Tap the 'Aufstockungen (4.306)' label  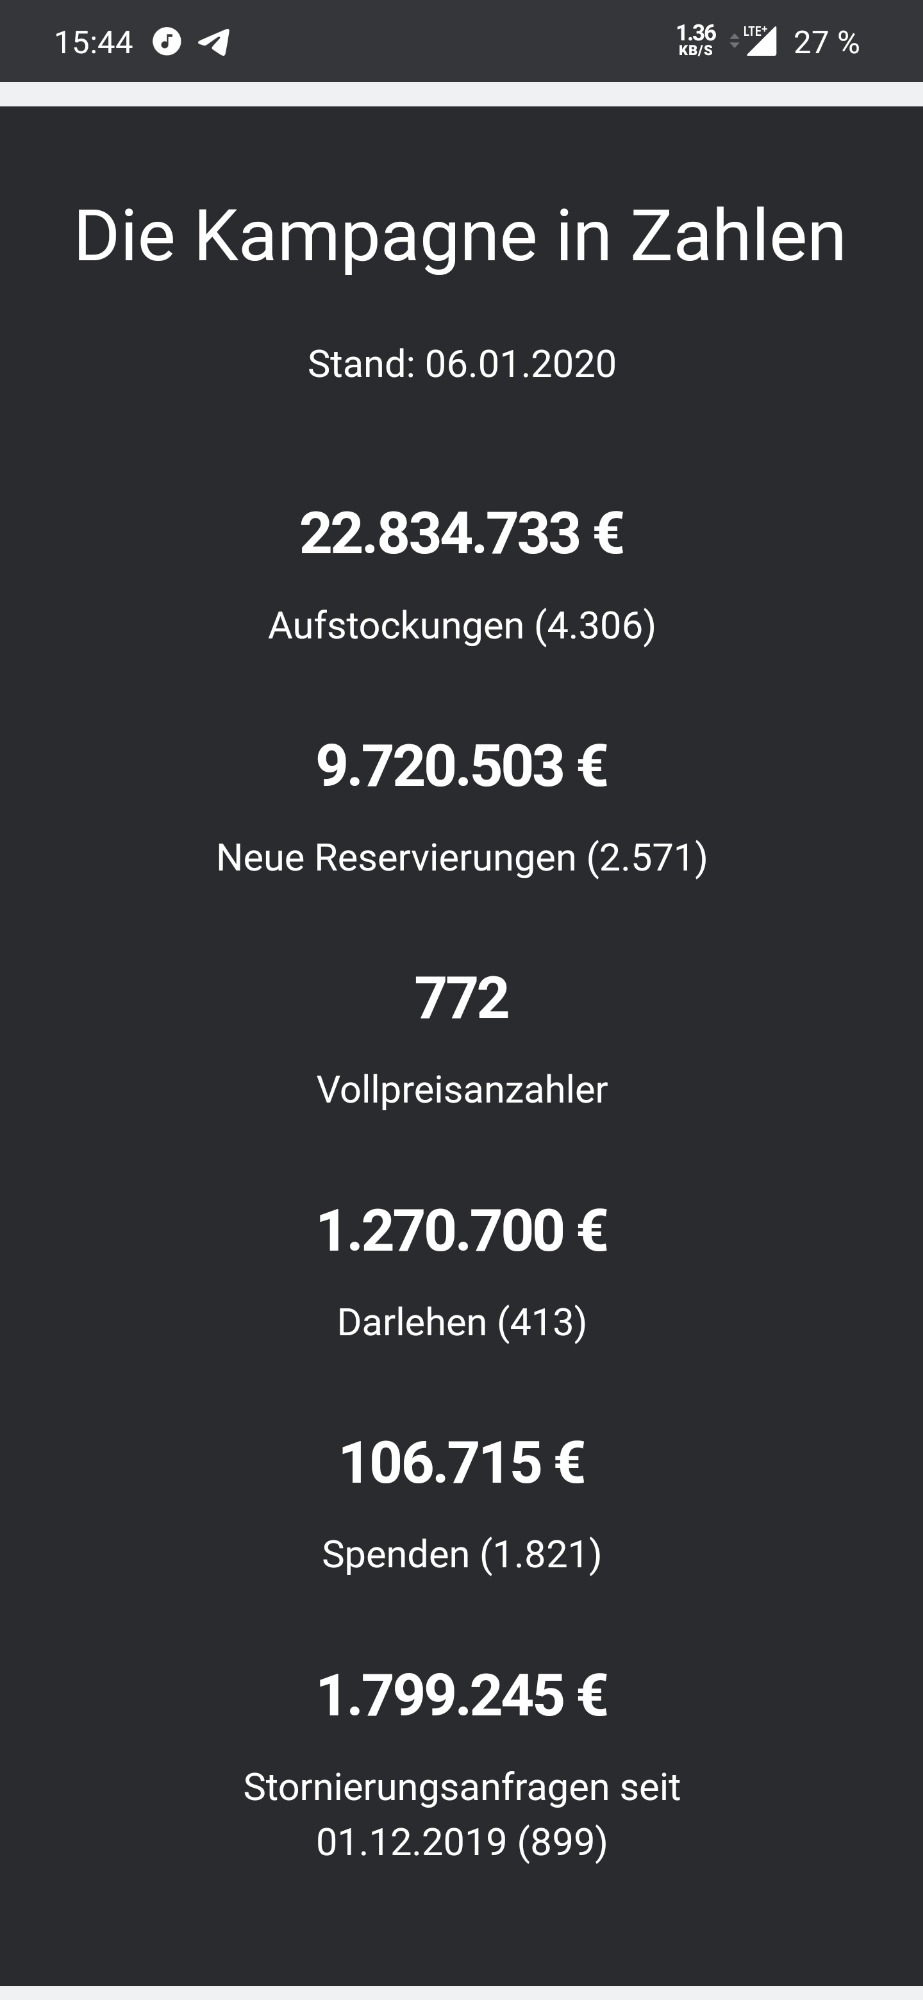[461, 626]
